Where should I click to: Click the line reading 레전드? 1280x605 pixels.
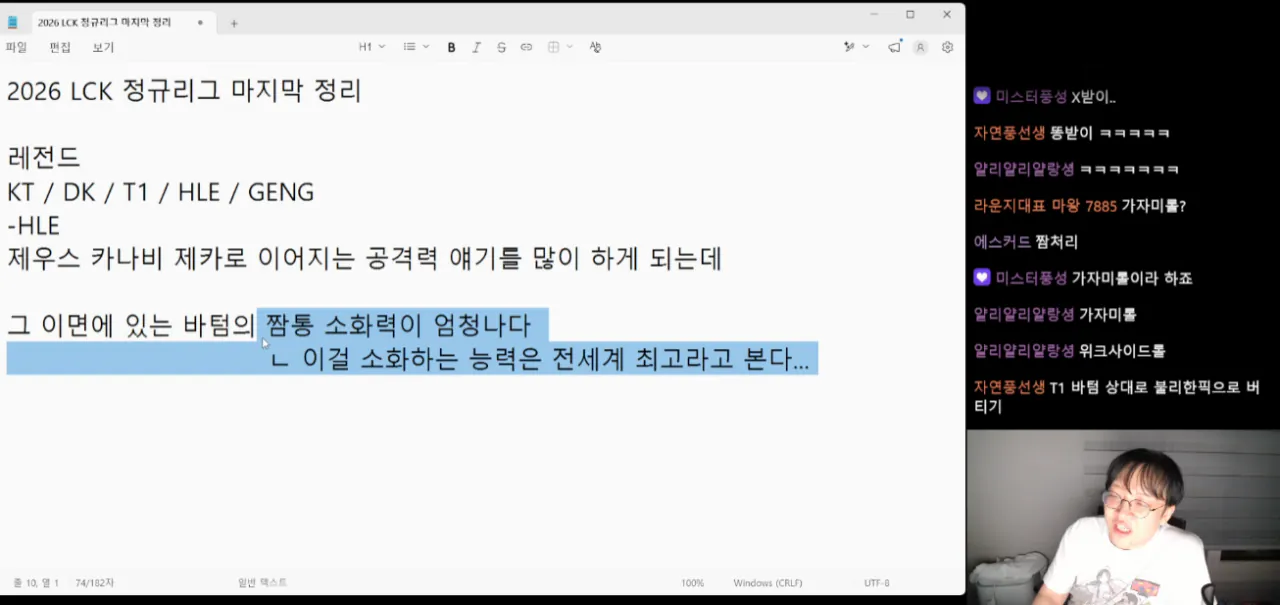43,158
